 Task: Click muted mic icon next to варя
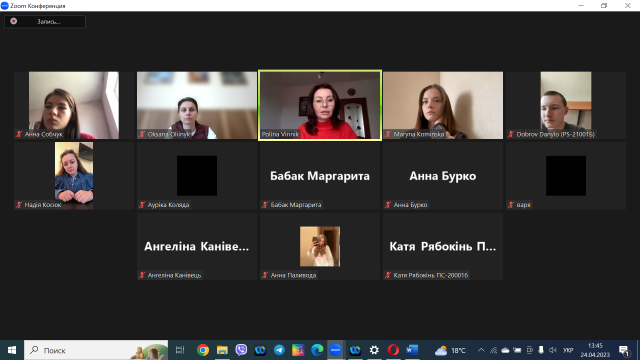click(511, 204)
